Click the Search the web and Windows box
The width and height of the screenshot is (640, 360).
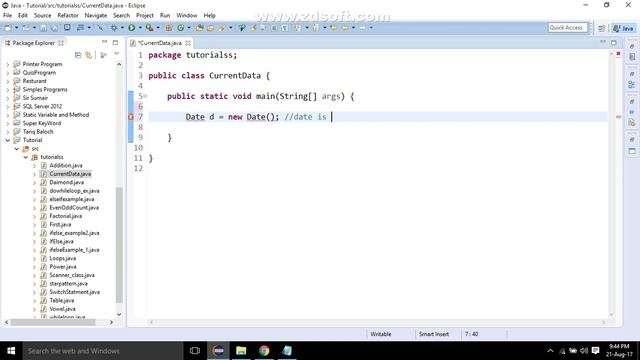pos(103,351)
